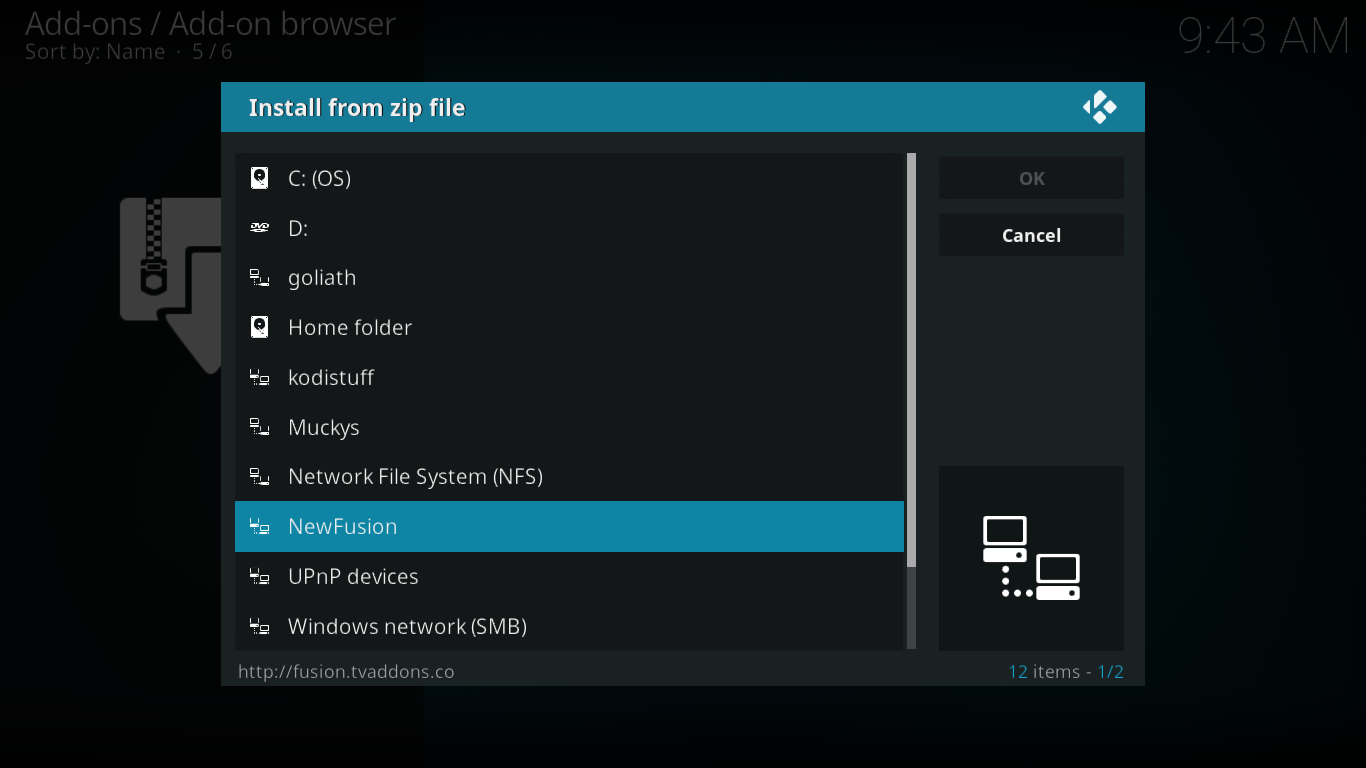Screen dimensions: 1366x768
Task: Click the network computer icon beside goliath
Action: (260, 278)
